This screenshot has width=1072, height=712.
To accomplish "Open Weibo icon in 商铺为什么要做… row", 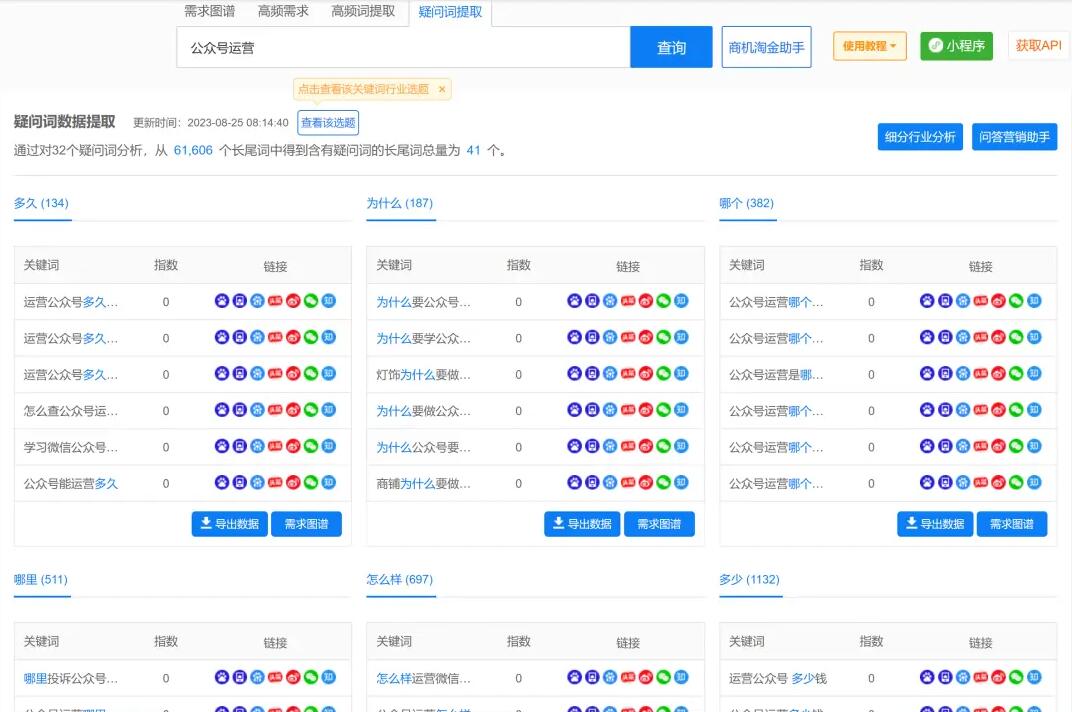I will (646, 482).
